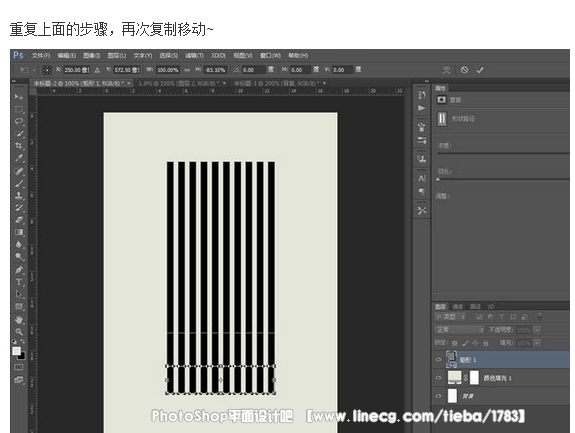
Task: Select the Crop tool
Action: [x=19, y=146]
